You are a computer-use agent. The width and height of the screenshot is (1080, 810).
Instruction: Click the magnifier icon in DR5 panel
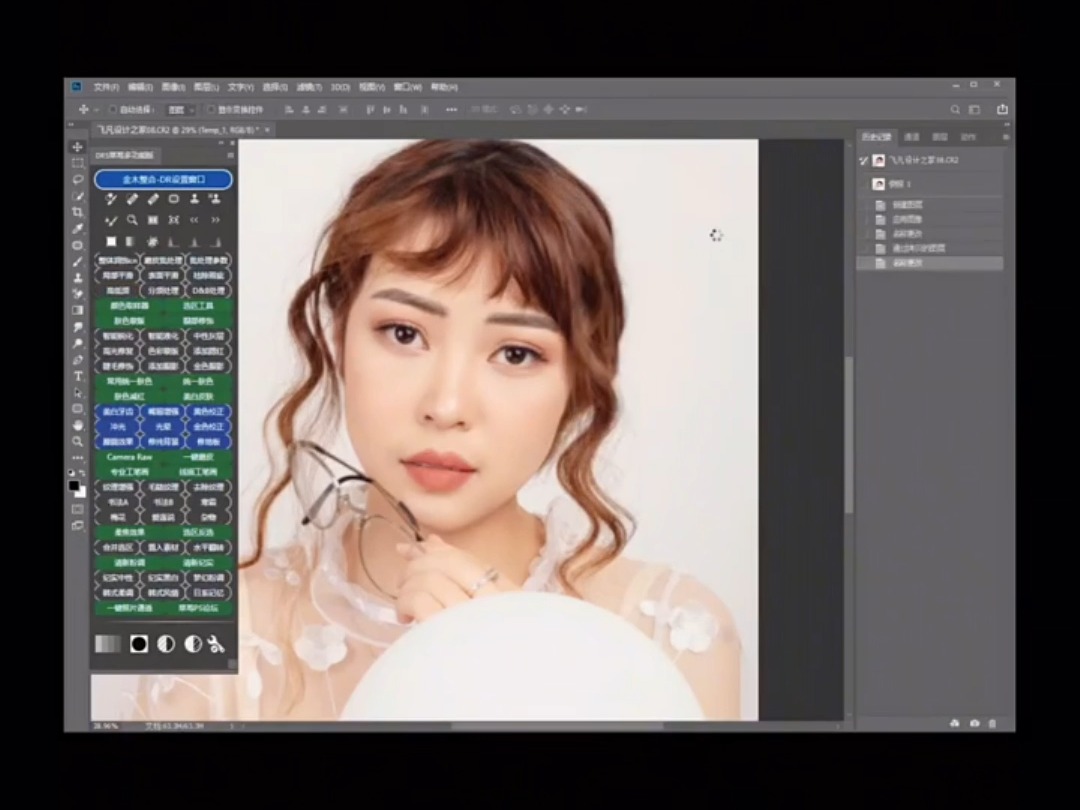pos(132,220)
